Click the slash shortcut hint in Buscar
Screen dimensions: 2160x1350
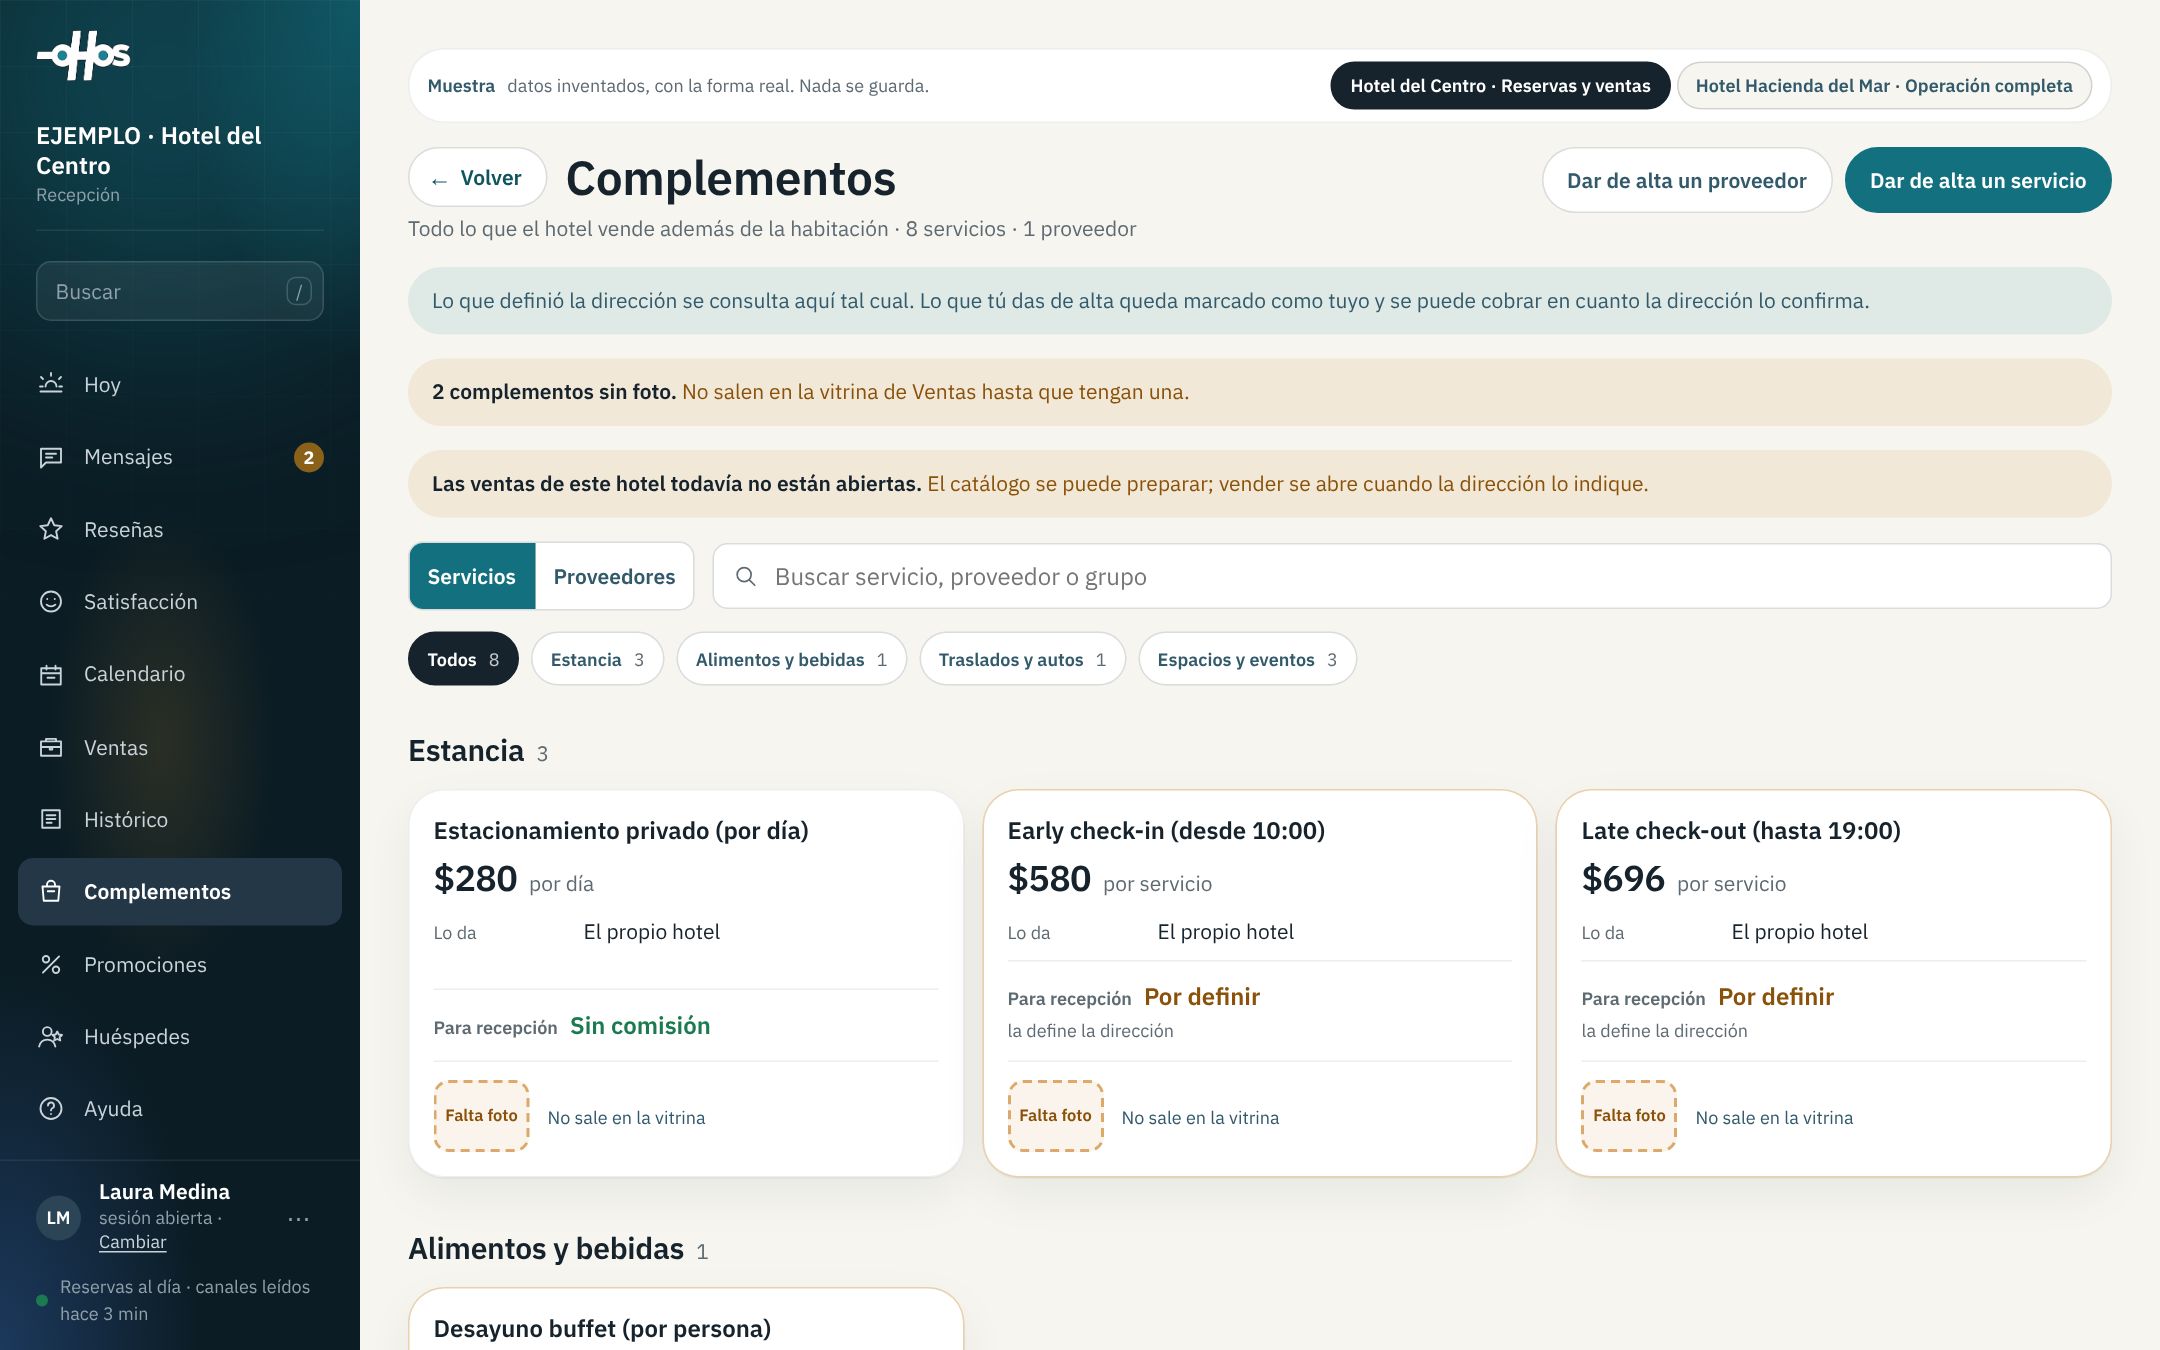(x=298, y=291)
